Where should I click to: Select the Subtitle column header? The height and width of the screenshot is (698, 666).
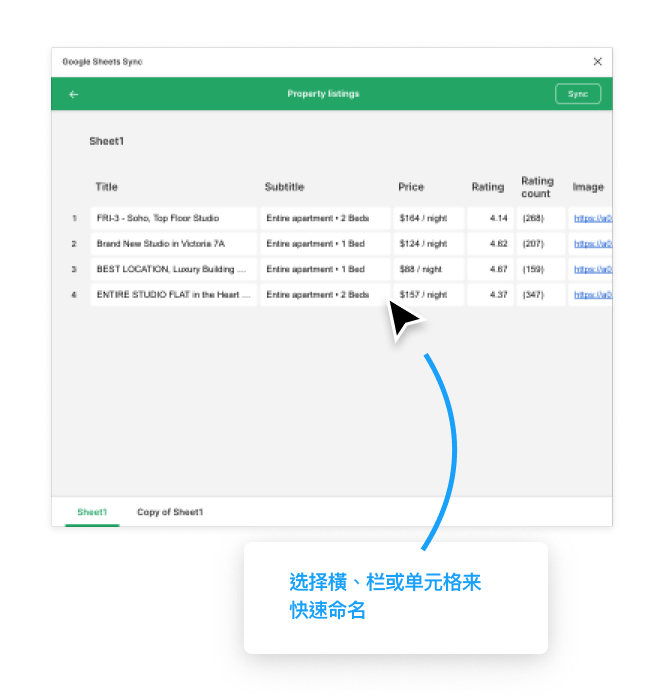[284, 187]
